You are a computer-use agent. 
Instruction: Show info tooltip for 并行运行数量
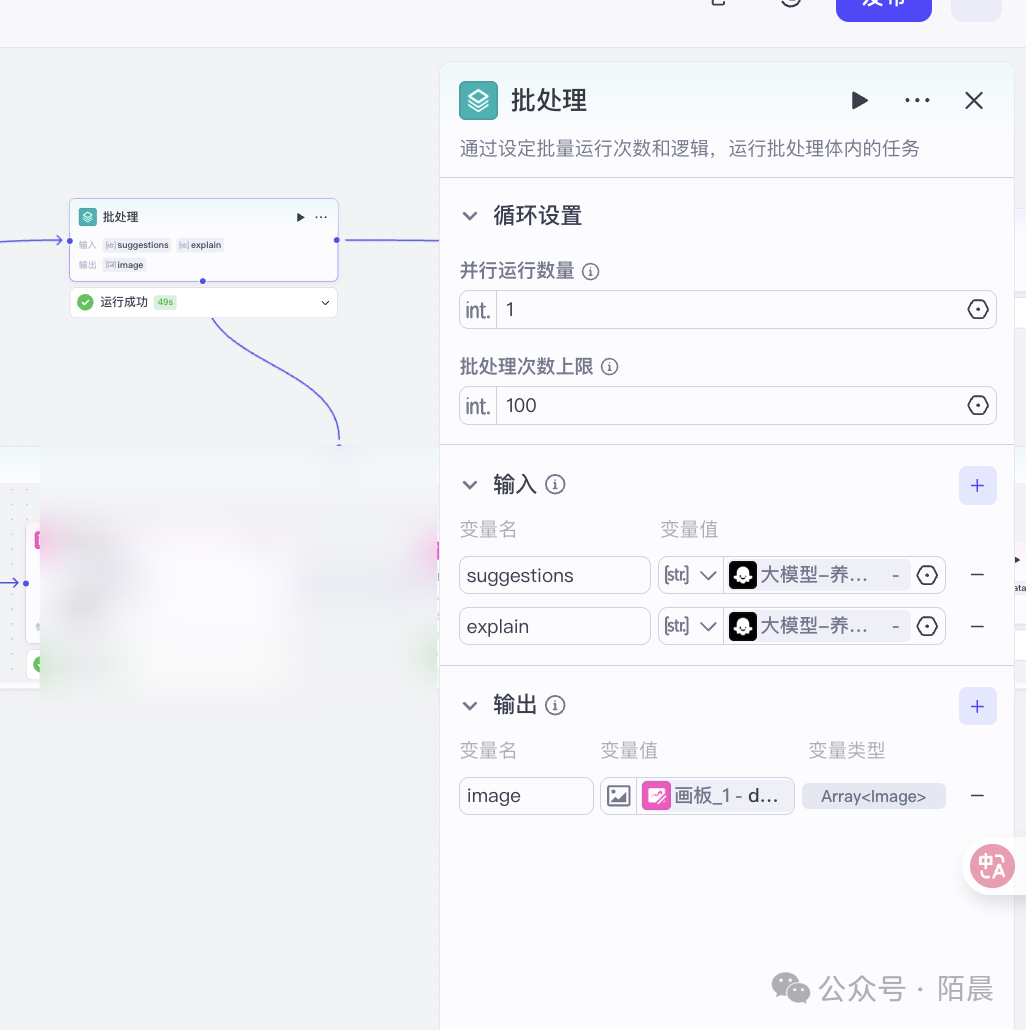coord(591,271)
